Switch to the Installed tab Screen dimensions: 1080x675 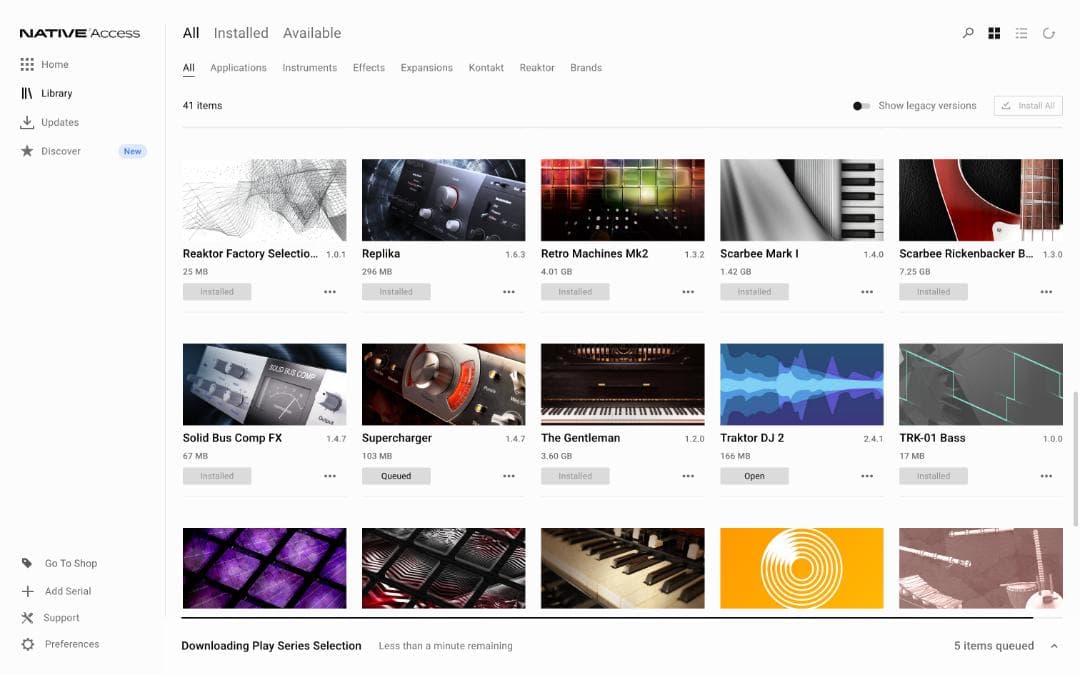pos(240,32)
